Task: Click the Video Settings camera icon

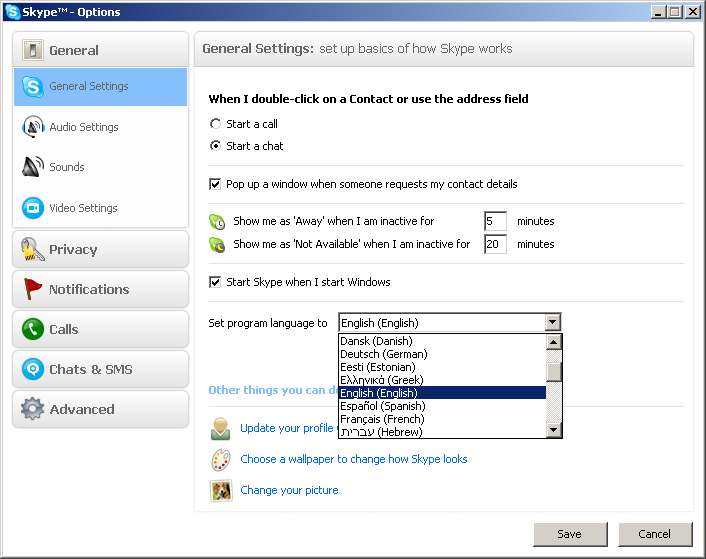Action: (32, 208)
